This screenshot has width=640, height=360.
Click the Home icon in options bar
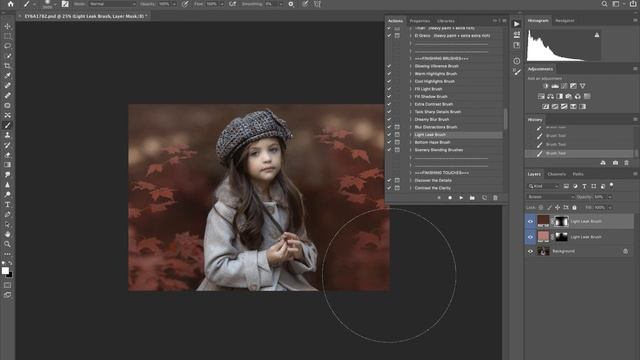[11, 4]
